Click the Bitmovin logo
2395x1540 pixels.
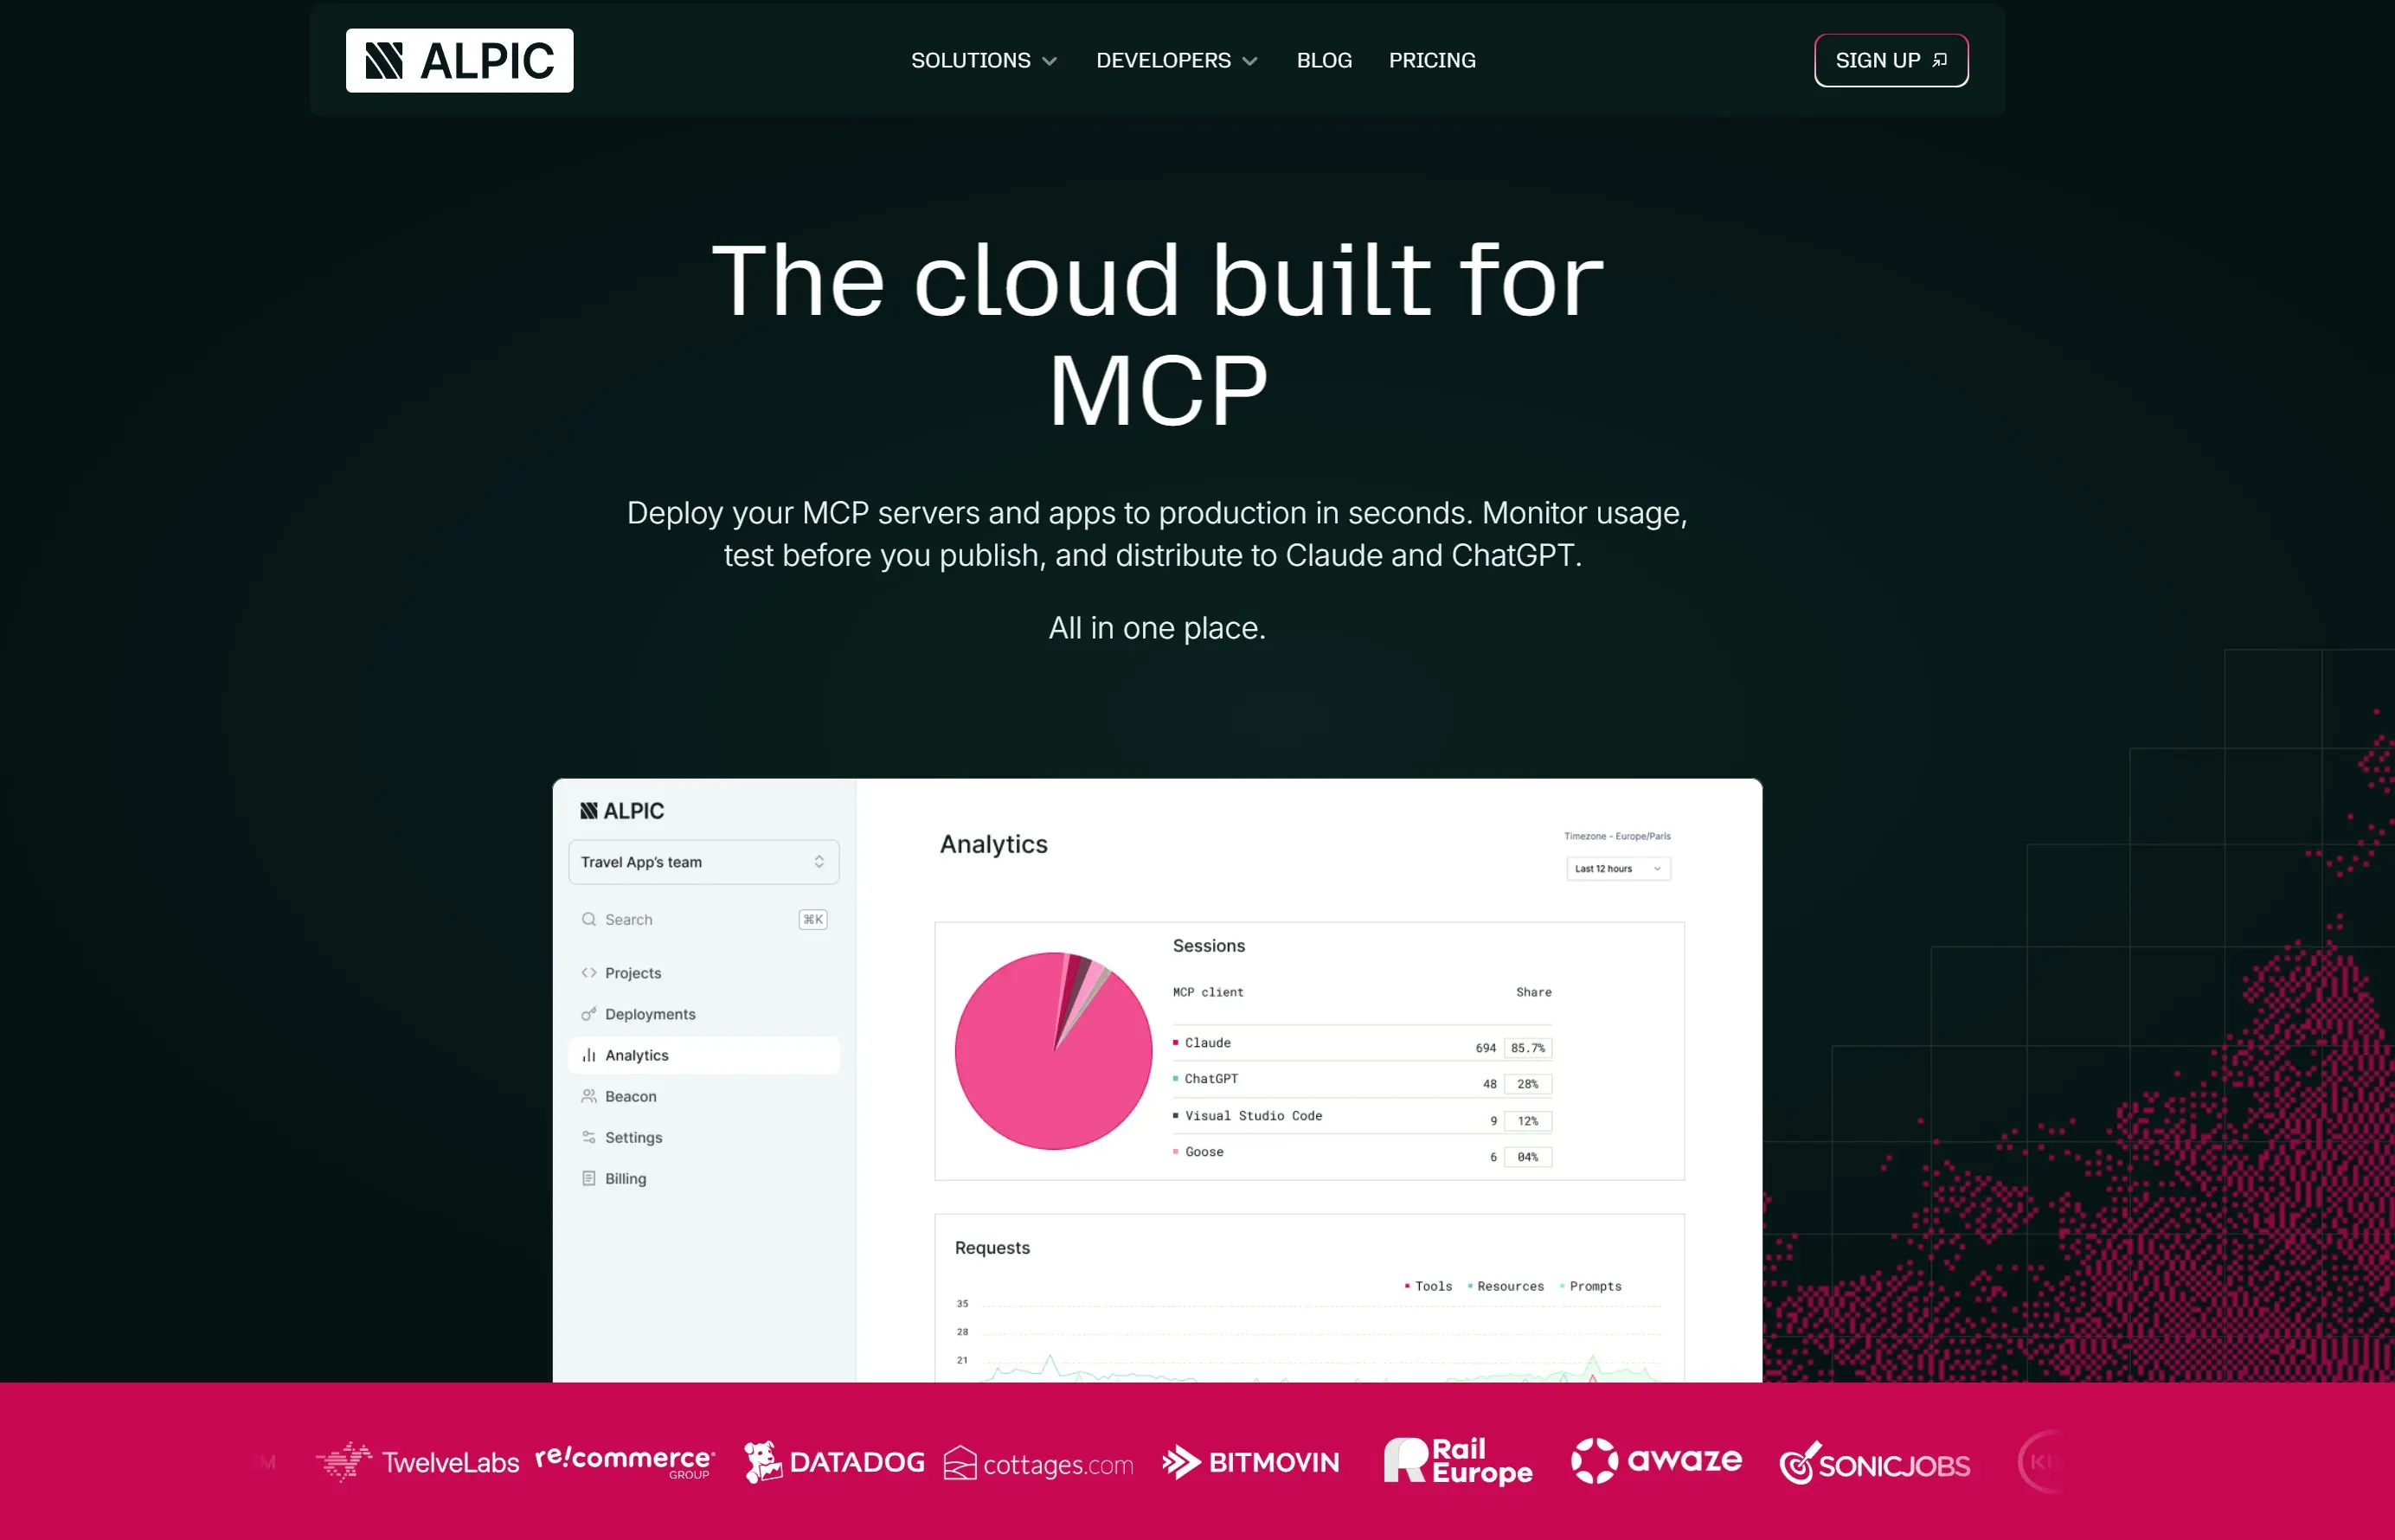click(x=1250, y=1462)
